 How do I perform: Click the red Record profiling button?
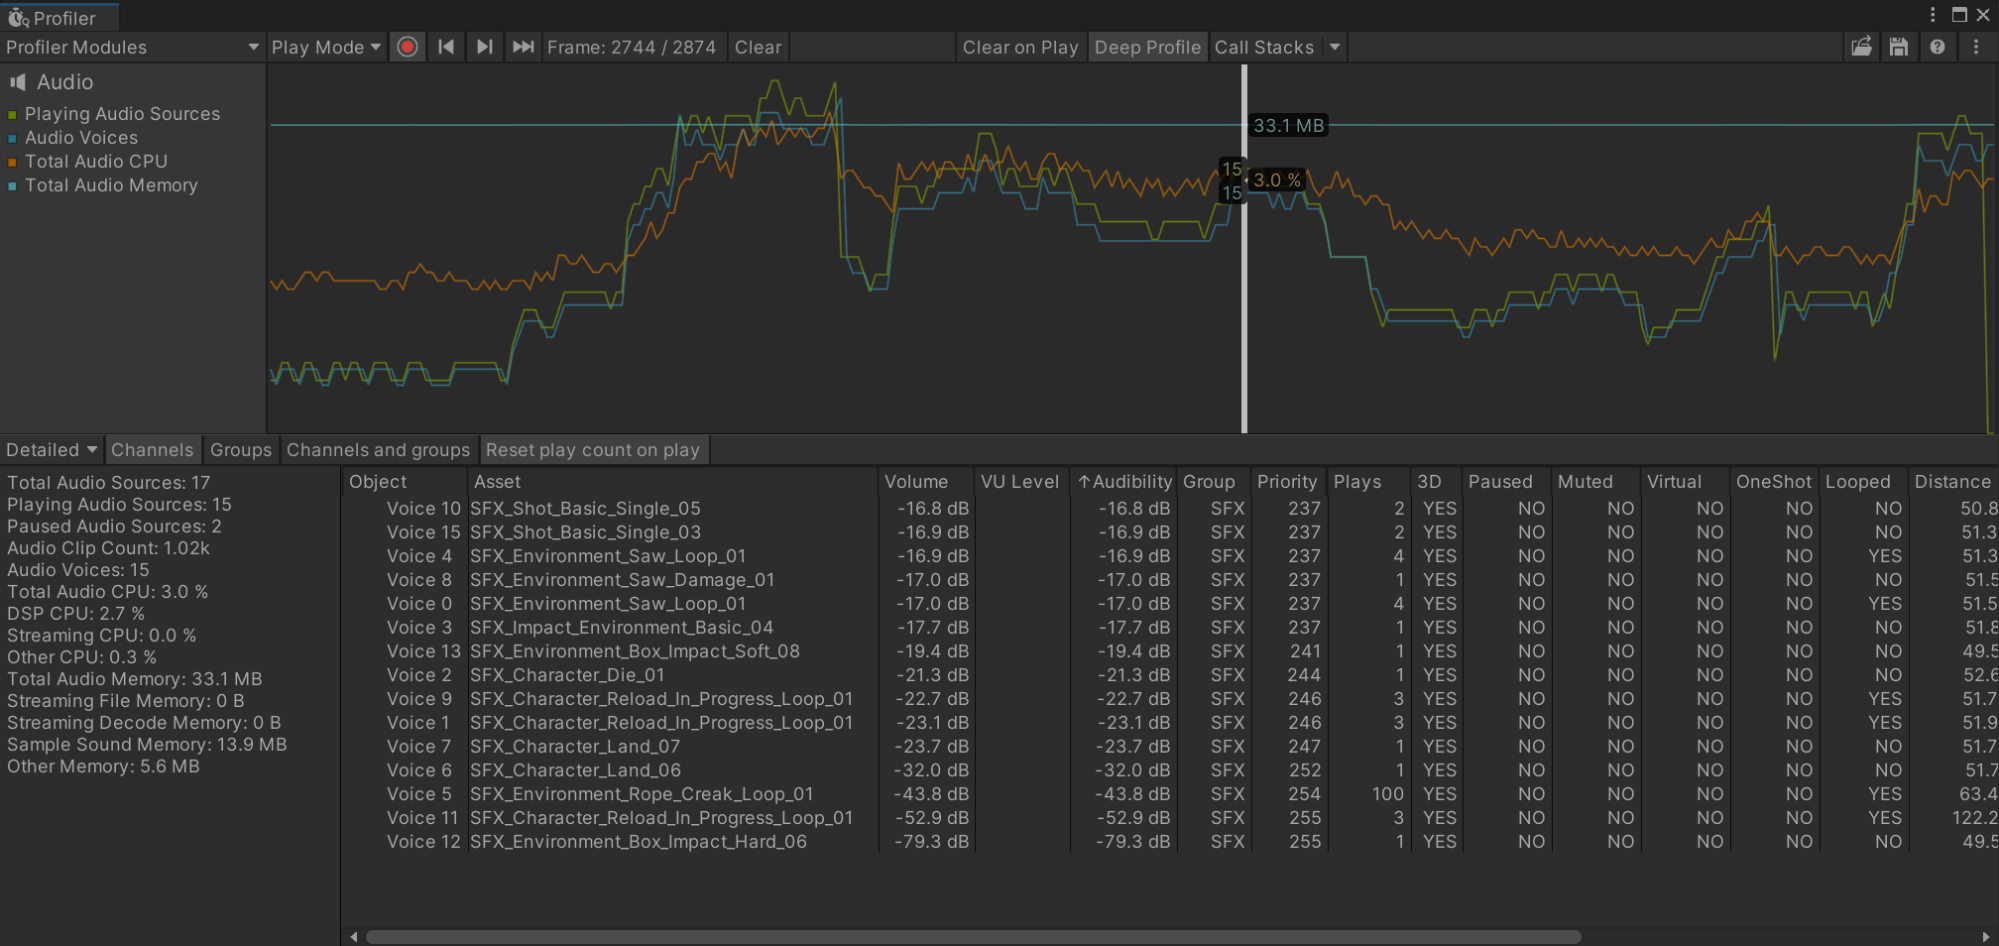click(407, 47)
